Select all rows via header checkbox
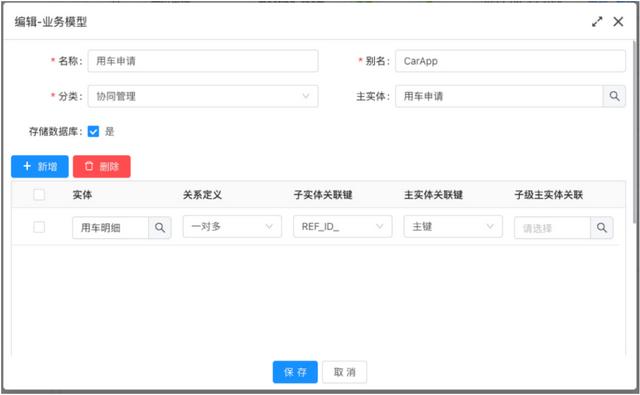This screenshot has height=395, width=640. click(x=39, y=195)
